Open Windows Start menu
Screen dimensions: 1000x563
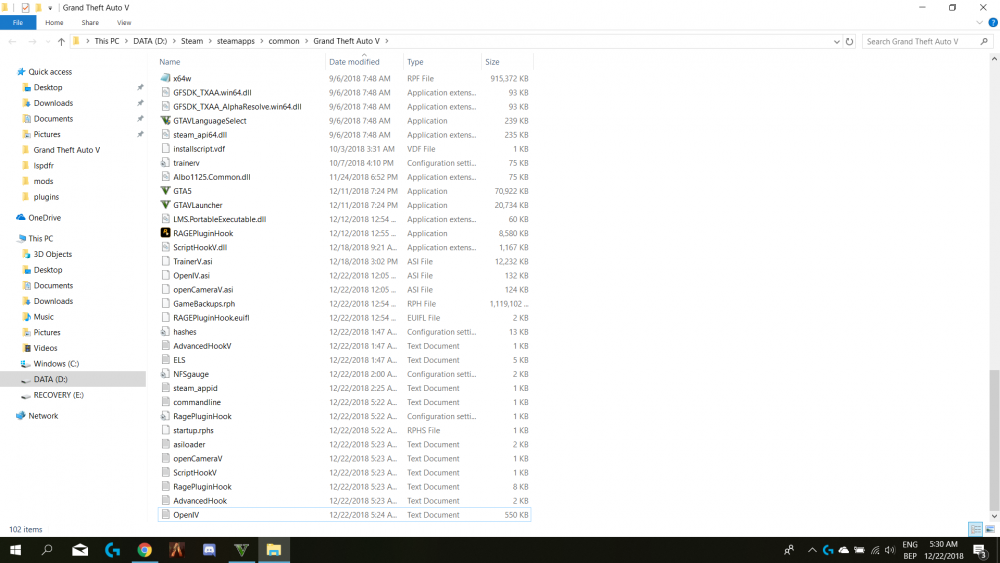coord(15,550)
